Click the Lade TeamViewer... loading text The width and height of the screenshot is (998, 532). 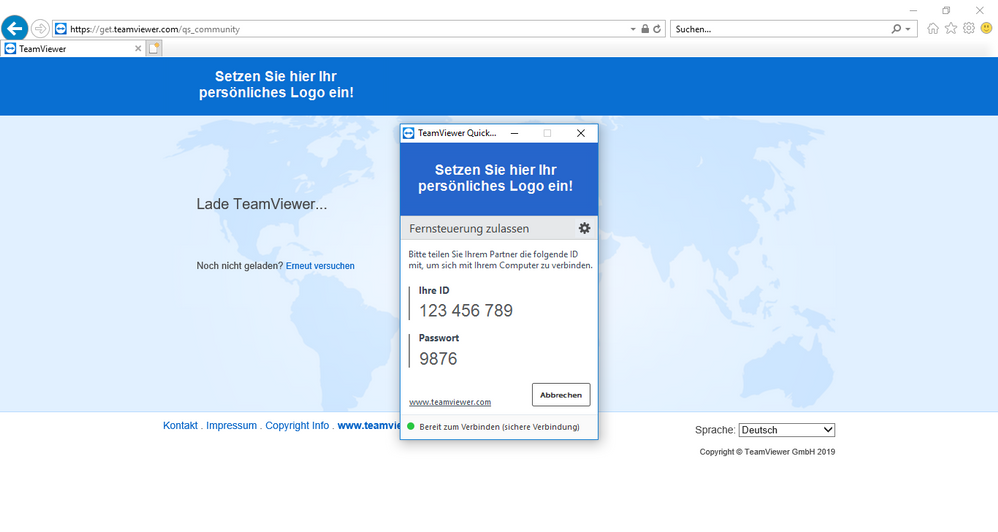[x=262, y=204]
